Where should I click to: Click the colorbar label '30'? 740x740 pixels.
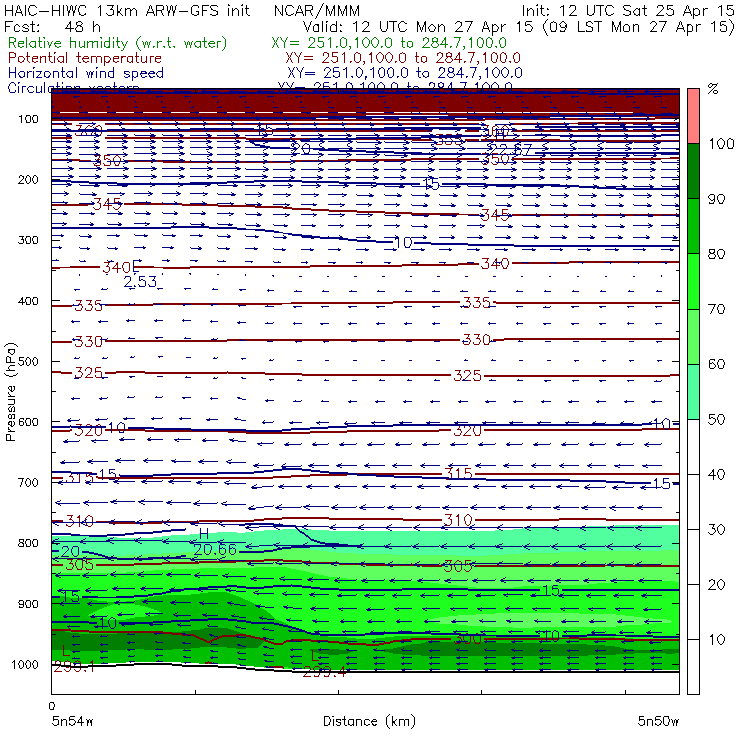716,530
